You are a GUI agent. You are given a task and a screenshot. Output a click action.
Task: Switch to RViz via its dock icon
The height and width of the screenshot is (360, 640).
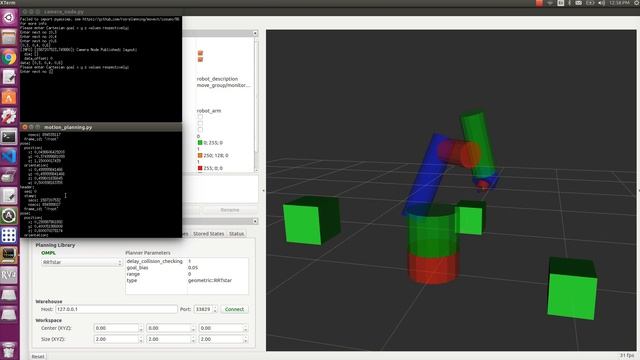9,275
